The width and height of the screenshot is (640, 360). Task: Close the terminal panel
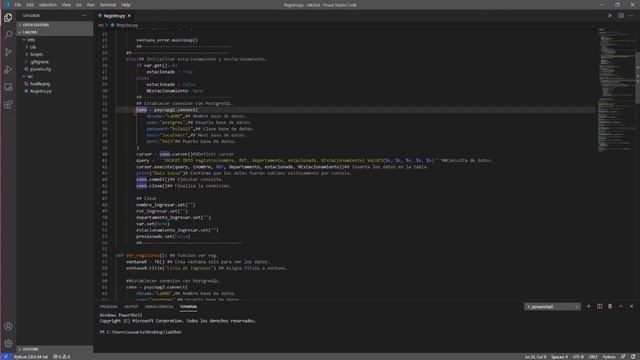coord(631,307)
